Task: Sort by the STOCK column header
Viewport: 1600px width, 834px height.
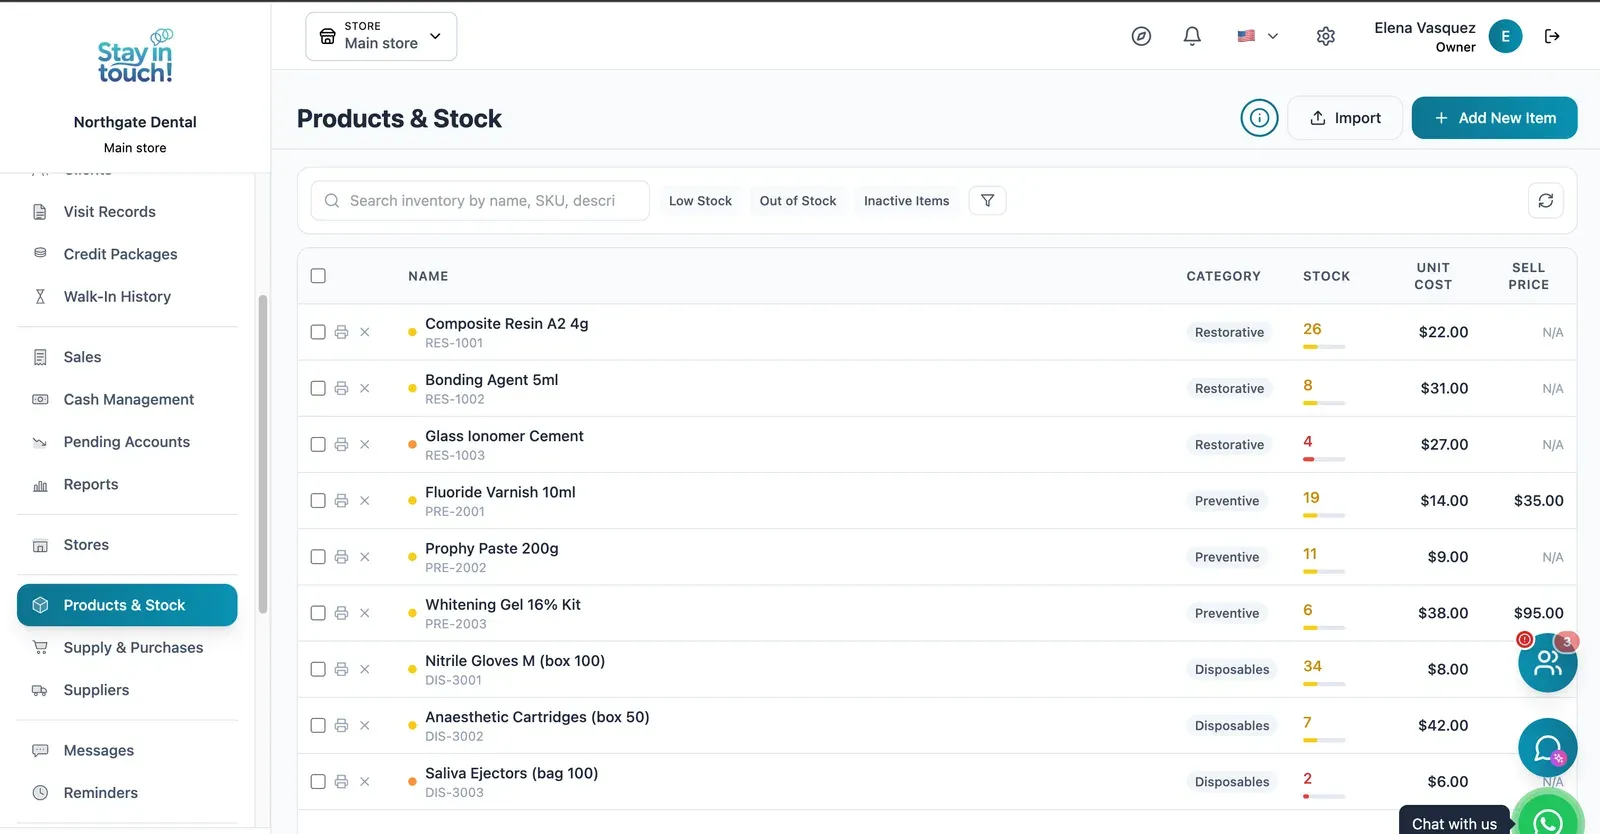Action: coord(1326,276)
